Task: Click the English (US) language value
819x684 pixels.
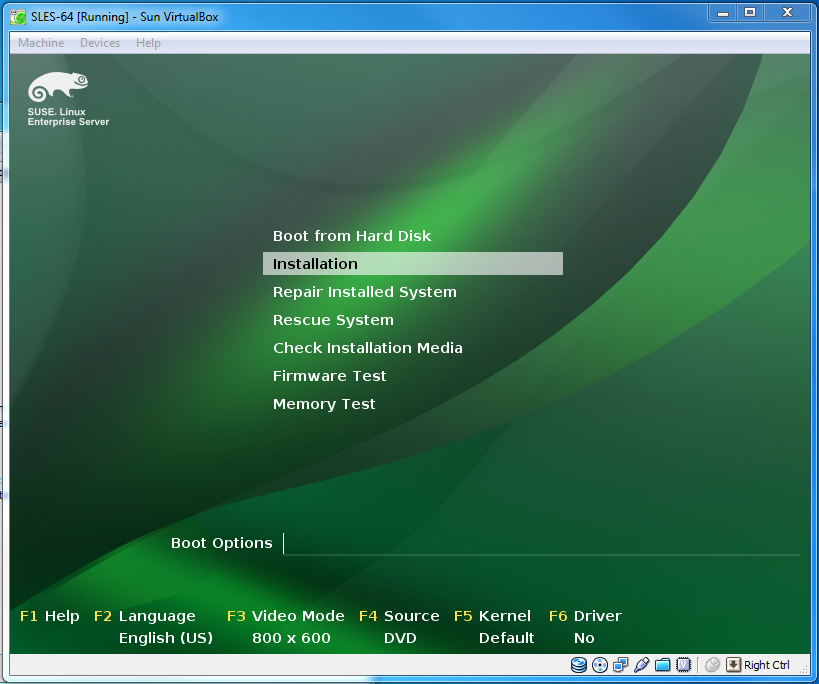Action: 166,638
